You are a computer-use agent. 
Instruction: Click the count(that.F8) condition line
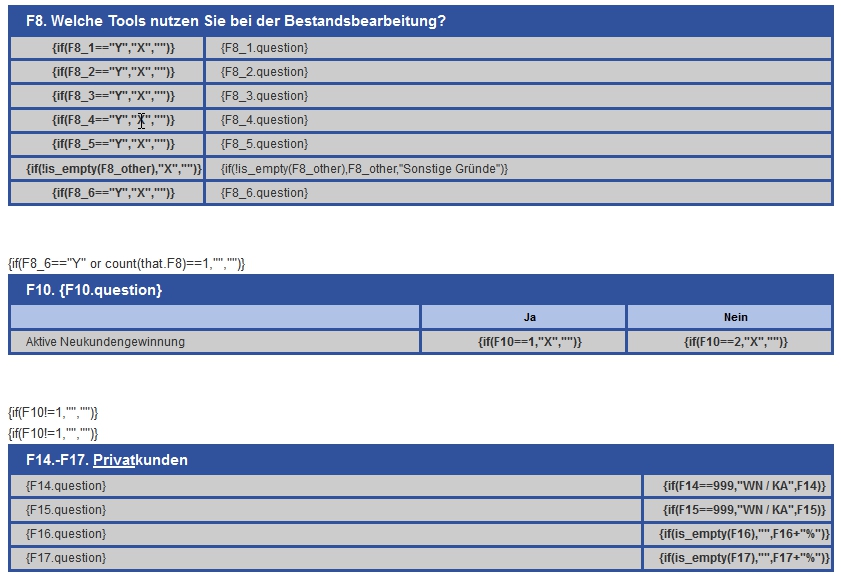(126, 264)
